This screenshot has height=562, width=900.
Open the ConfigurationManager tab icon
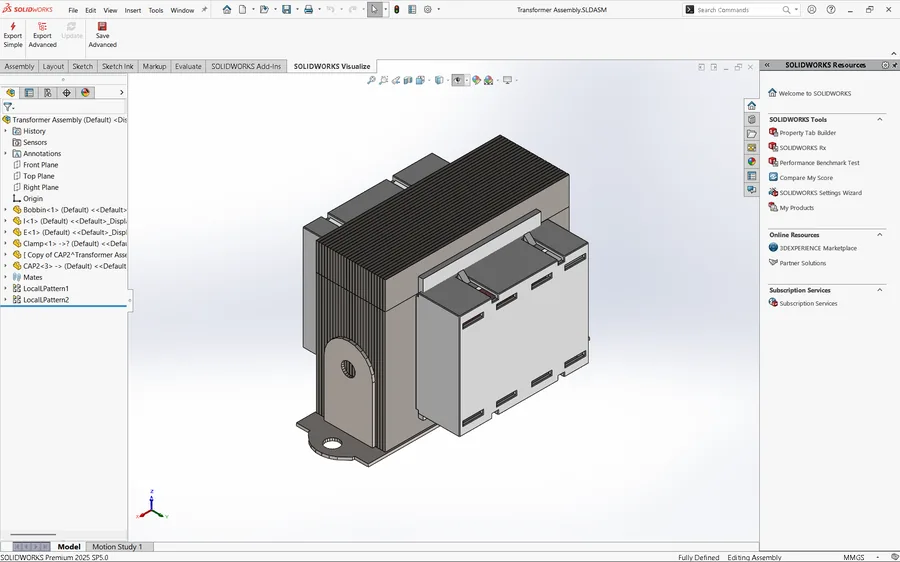48,92
